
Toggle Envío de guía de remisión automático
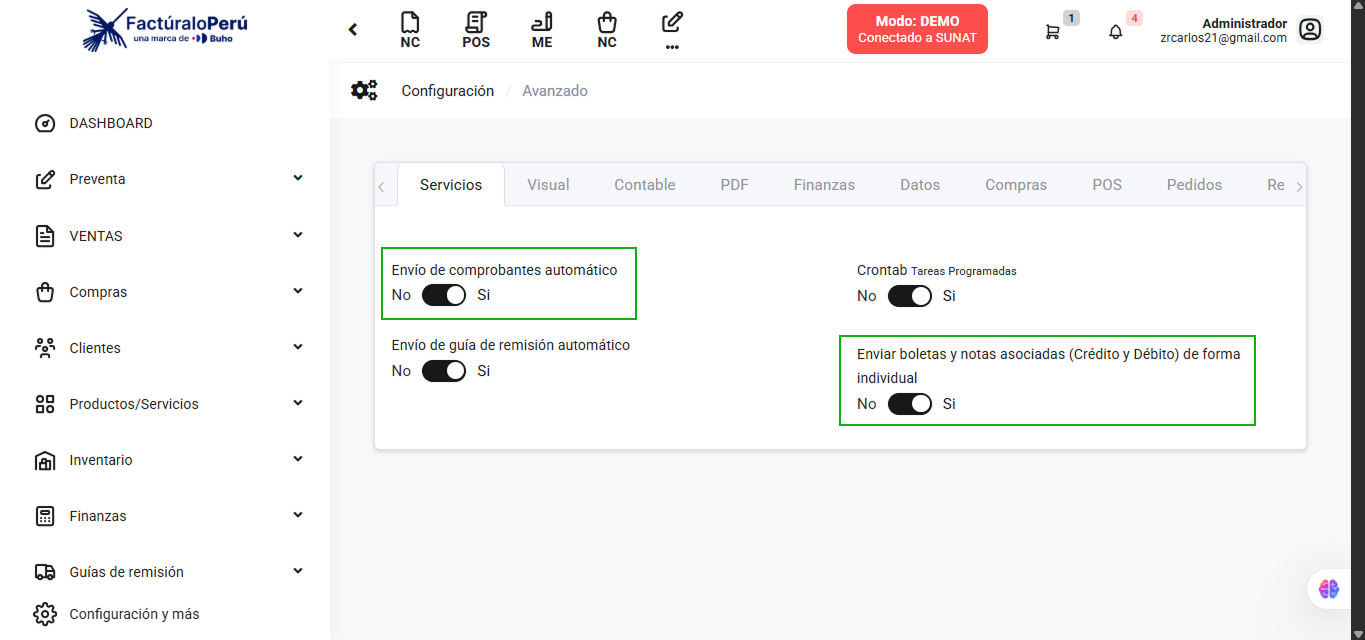tap(444, 370)
